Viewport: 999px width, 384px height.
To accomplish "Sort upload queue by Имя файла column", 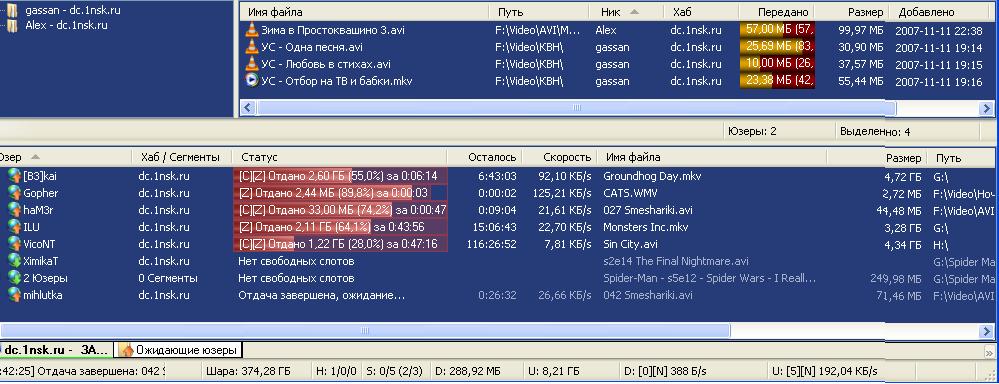I will 365,12.
